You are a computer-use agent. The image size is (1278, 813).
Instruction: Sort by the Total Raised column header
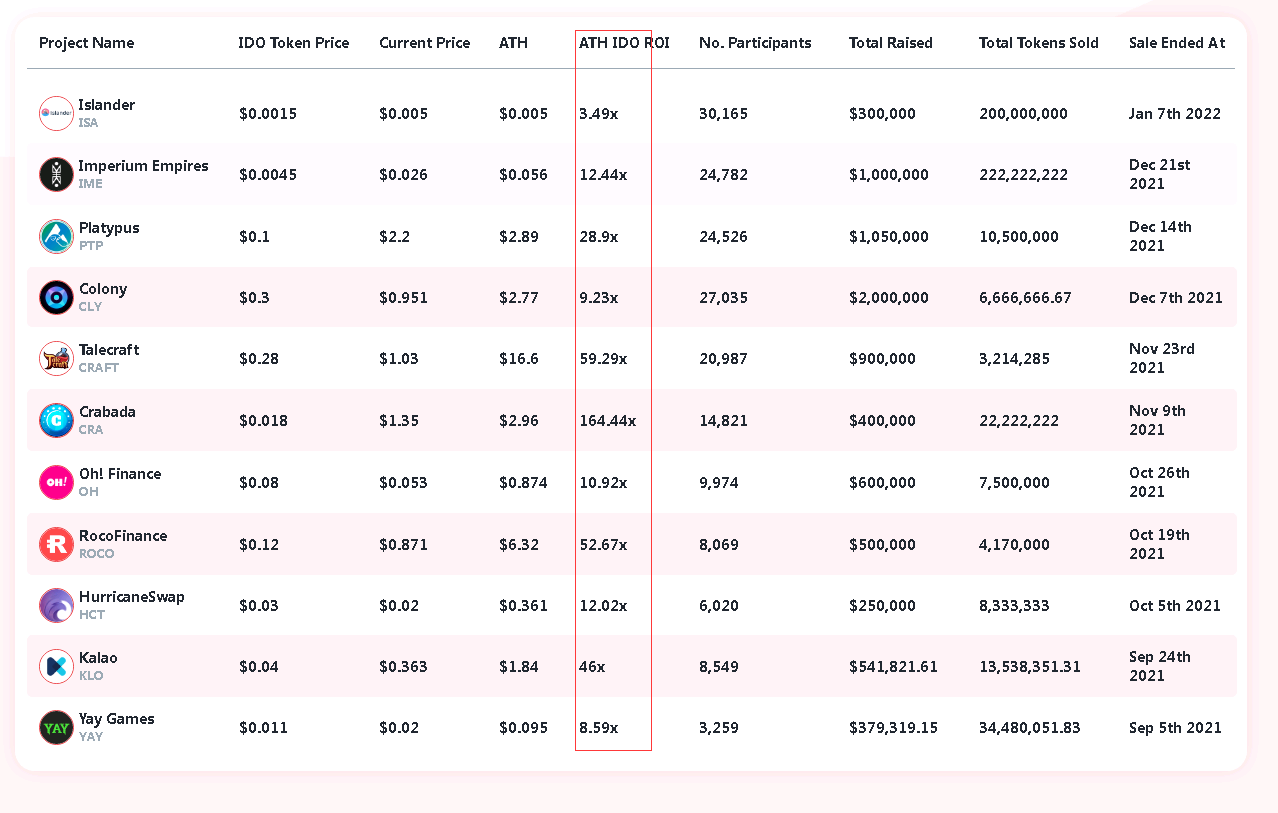tap(890, 43)
